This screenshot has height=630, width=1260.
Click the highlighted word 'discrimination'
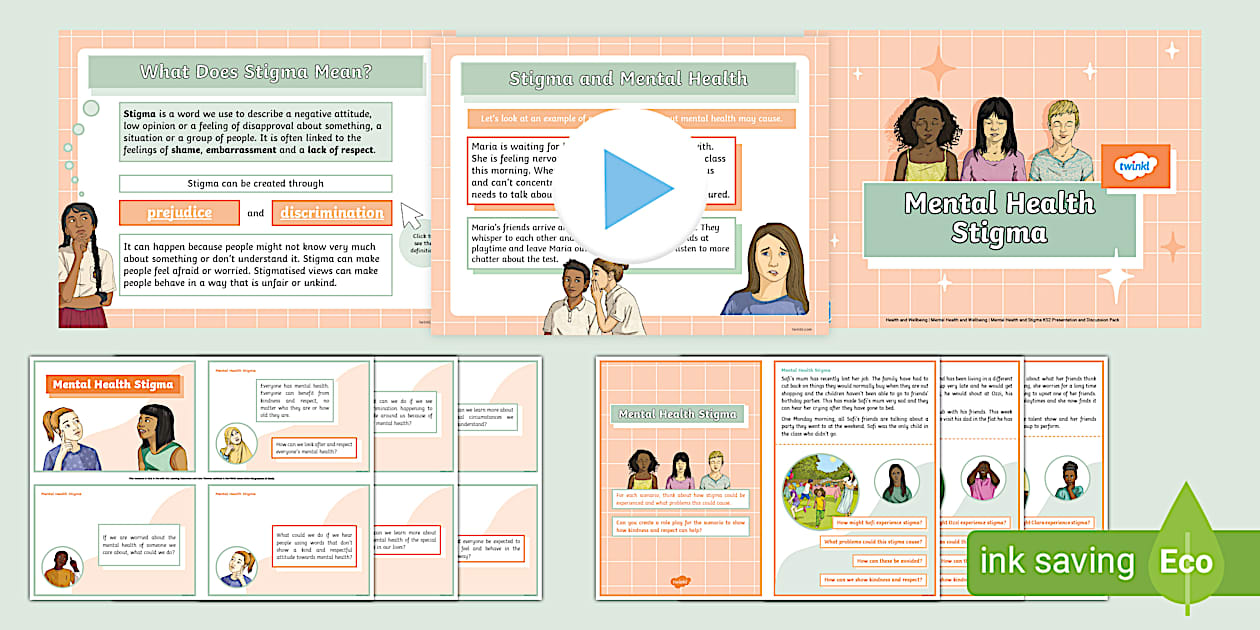pyautogui.click(x=332, y=213)
